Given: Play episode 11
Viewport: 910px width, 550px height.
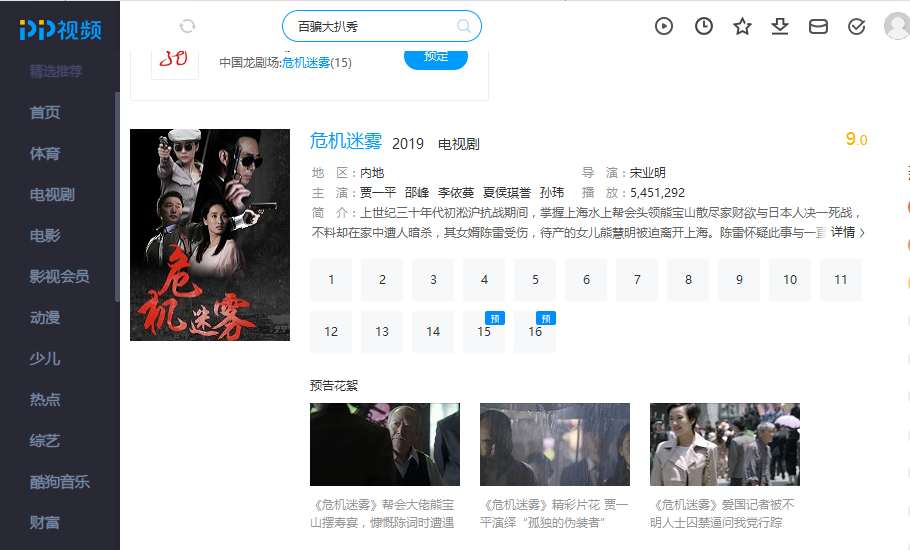Looking at the screenshot, I should coord(841,280).
